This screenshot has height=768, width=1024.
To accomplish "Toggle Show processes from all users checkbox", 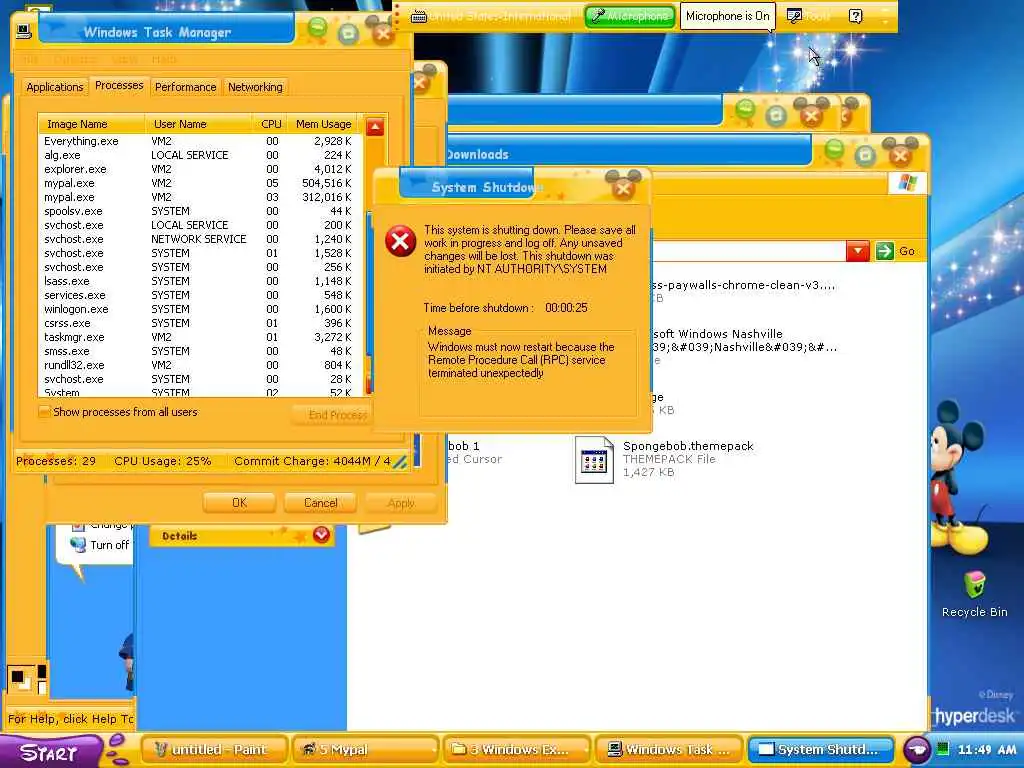I will pos(44,412).
